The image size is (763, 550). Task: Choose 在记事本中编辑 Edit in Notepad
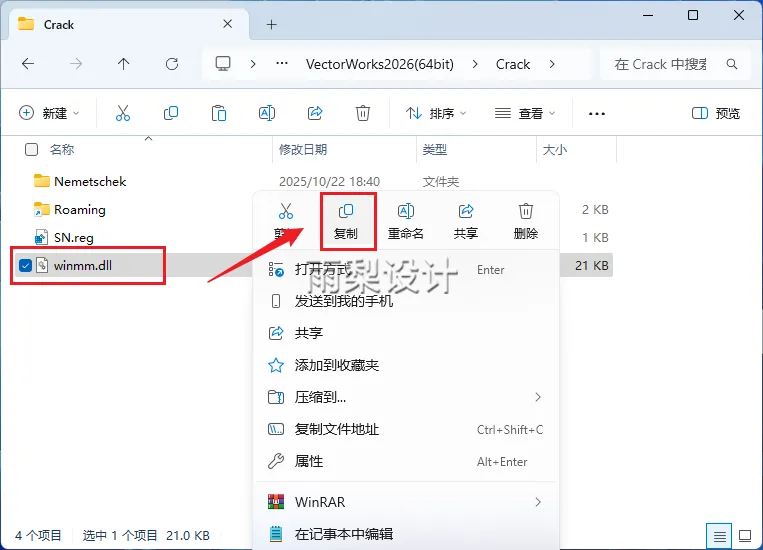(406, 534)
